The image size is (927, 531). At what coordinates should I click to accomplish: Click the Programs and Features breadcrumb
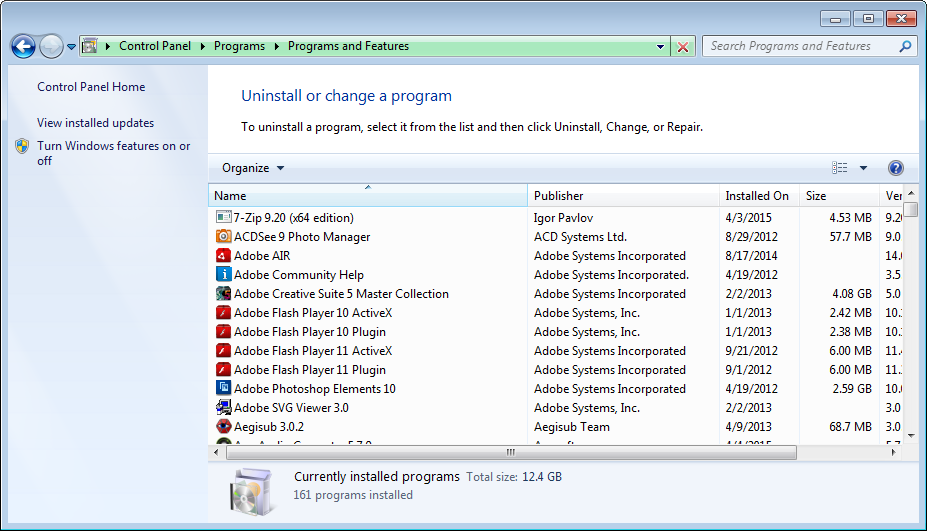[x=348, y=46]
